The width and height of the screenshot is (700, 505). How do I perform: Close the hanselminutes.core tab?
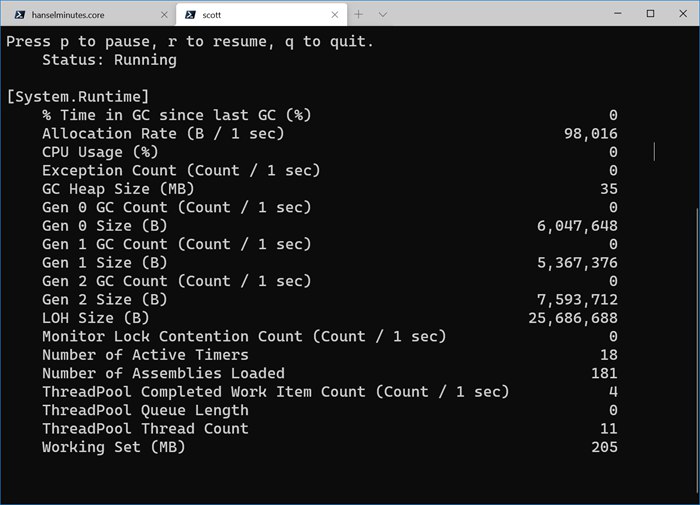164,15
